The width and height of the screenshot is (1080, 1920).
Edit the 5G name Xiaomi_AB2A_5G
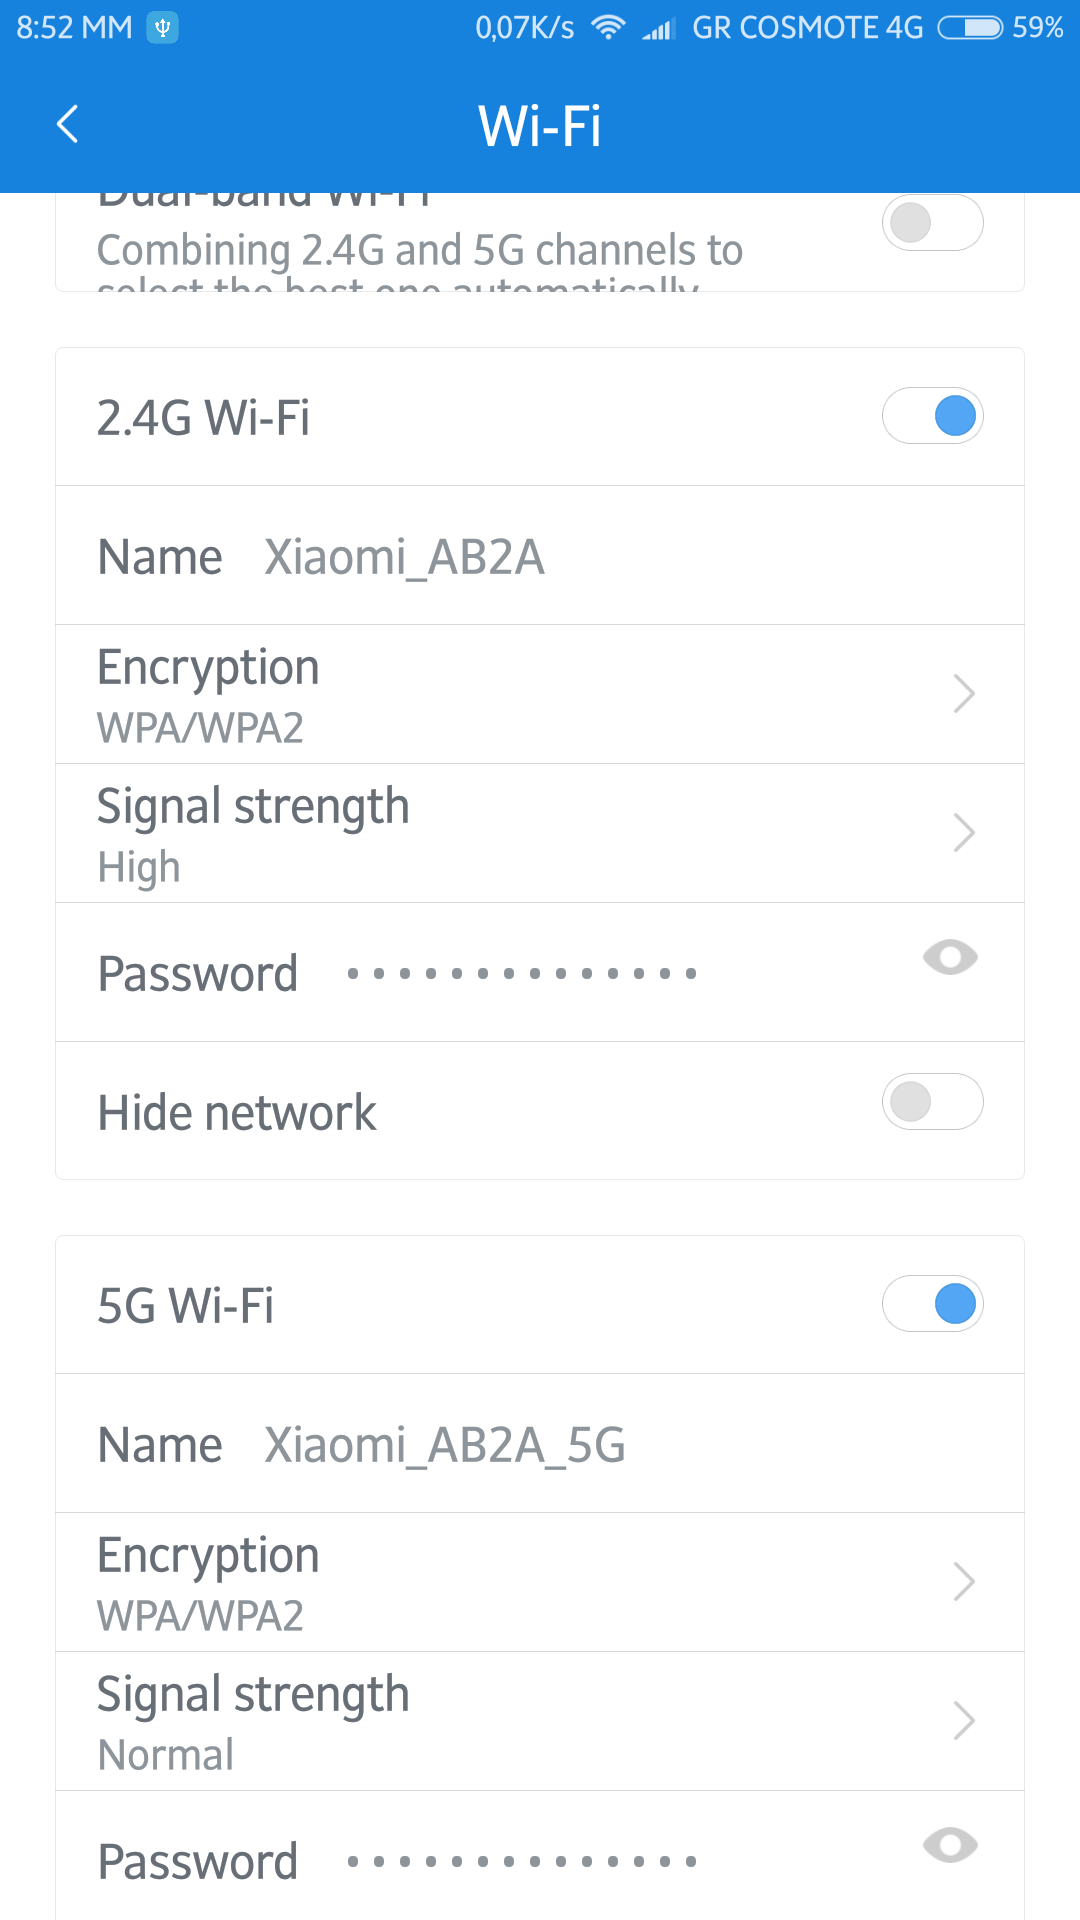tap(444, 1445)
